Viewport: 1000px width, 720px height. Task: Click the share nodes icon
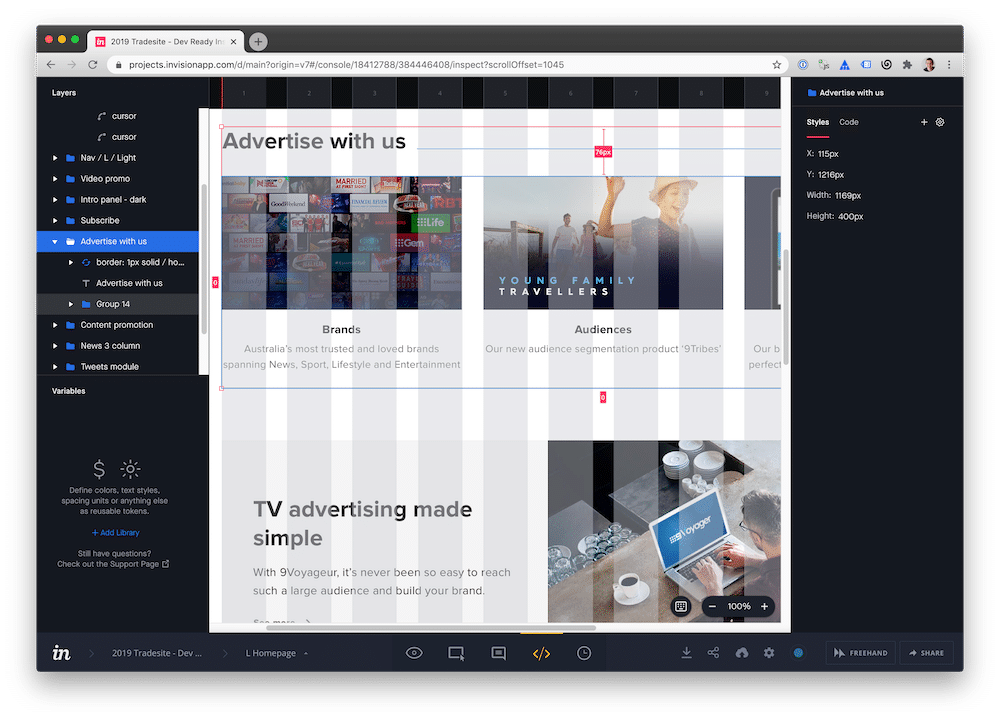click(x=713, y=652)
